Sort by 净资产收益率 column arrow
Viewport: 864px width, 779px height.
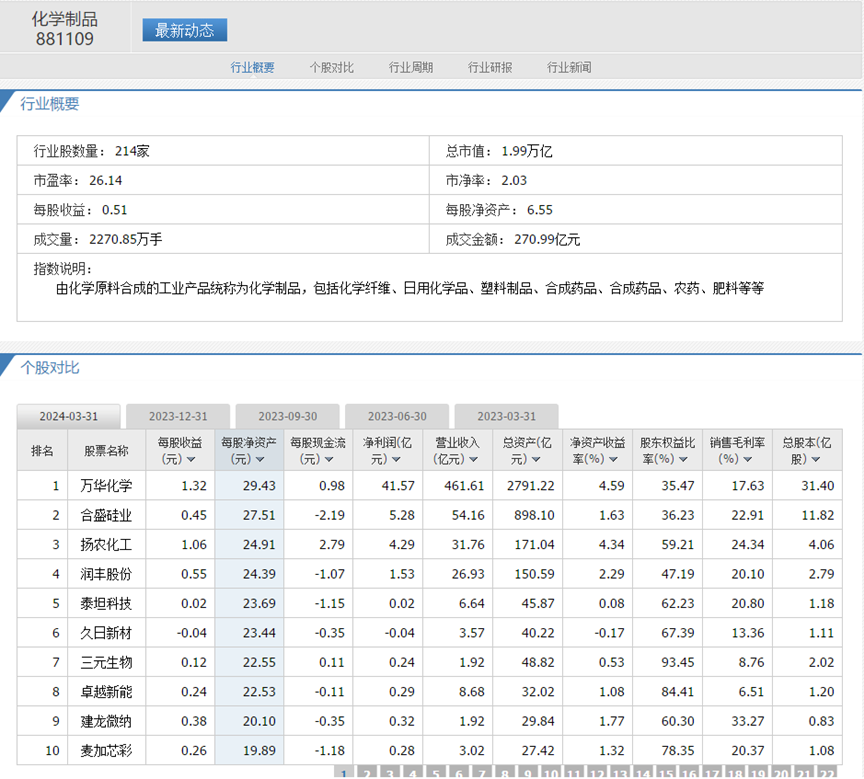pos(613,459)
